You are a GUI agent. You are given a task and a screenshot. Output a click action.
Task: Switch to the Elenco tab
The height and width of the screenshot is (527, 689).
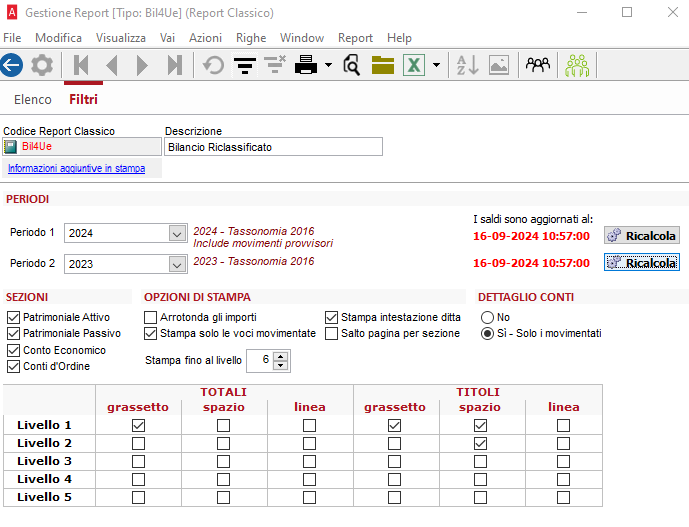coord(33,100)
